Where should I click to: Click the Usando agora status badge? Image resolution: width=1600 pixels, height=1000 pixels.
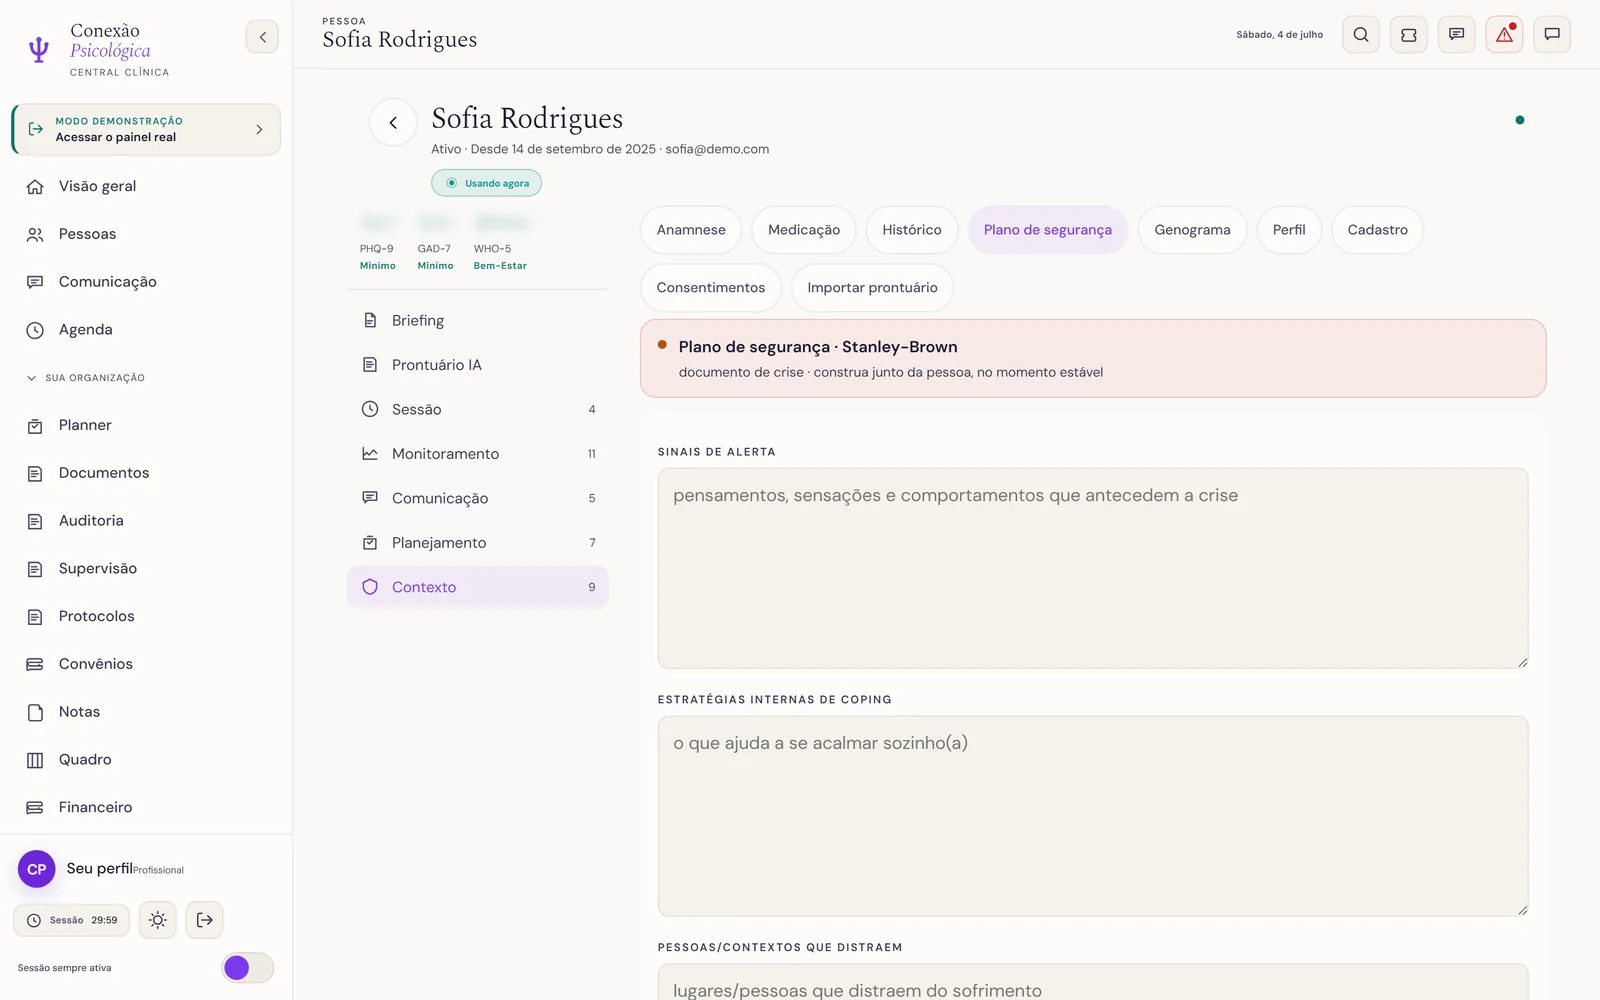point(487,183)
